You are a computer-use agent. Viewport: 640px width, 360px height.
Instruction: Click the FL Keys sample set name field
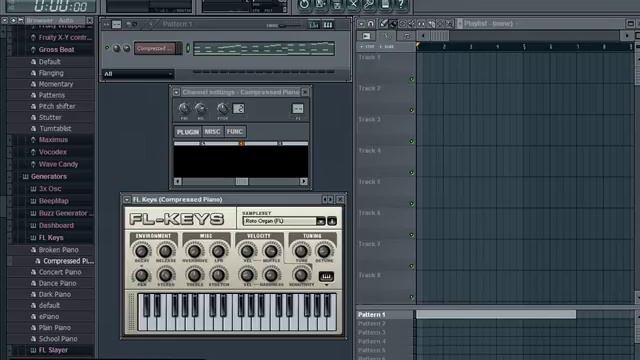click(280, 221)
